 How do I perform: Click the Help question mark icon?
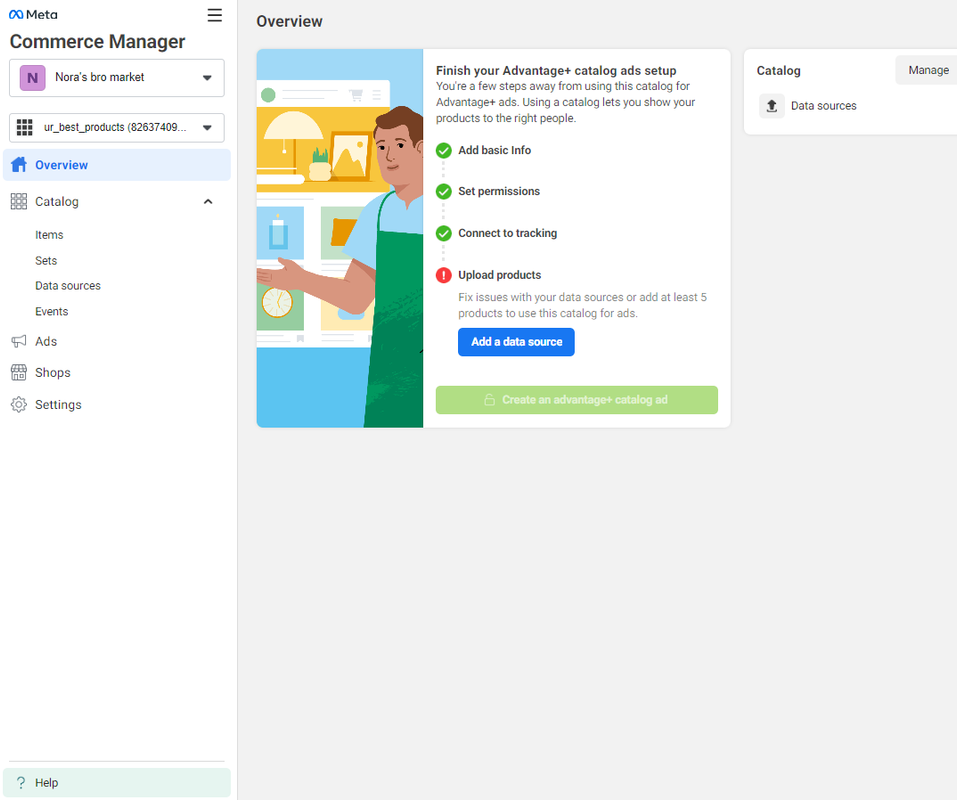21,782
